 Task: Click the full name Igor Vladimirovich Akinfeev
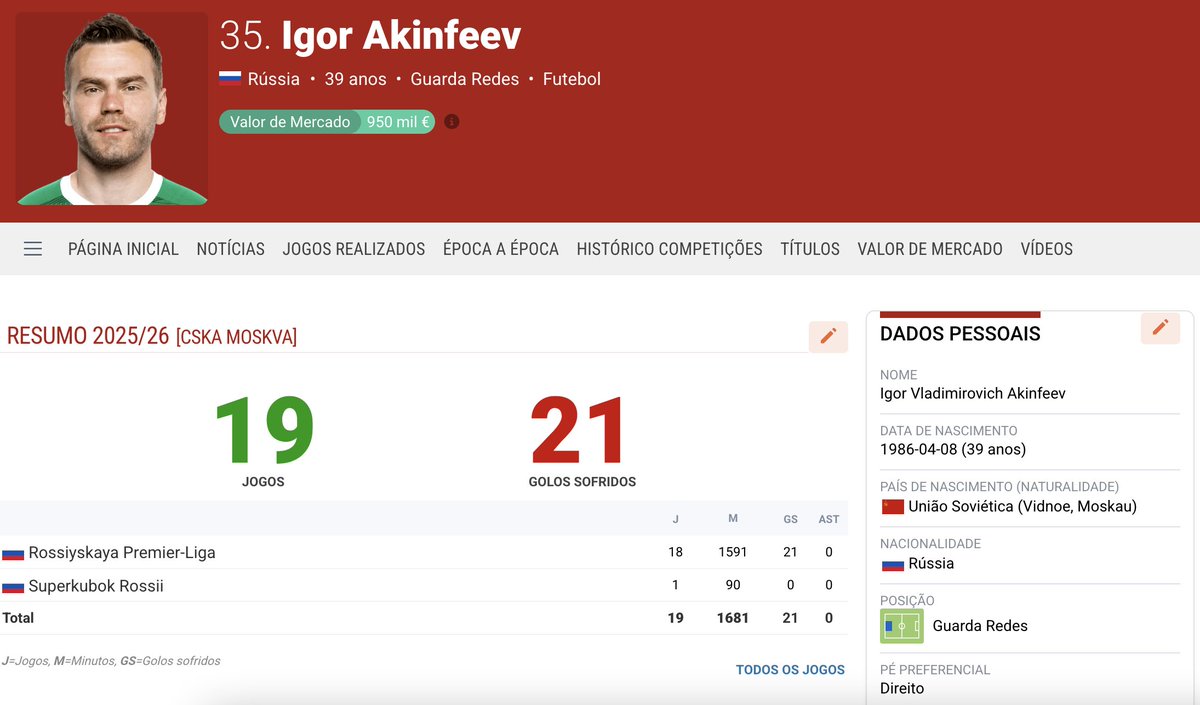tap(973, 394)
